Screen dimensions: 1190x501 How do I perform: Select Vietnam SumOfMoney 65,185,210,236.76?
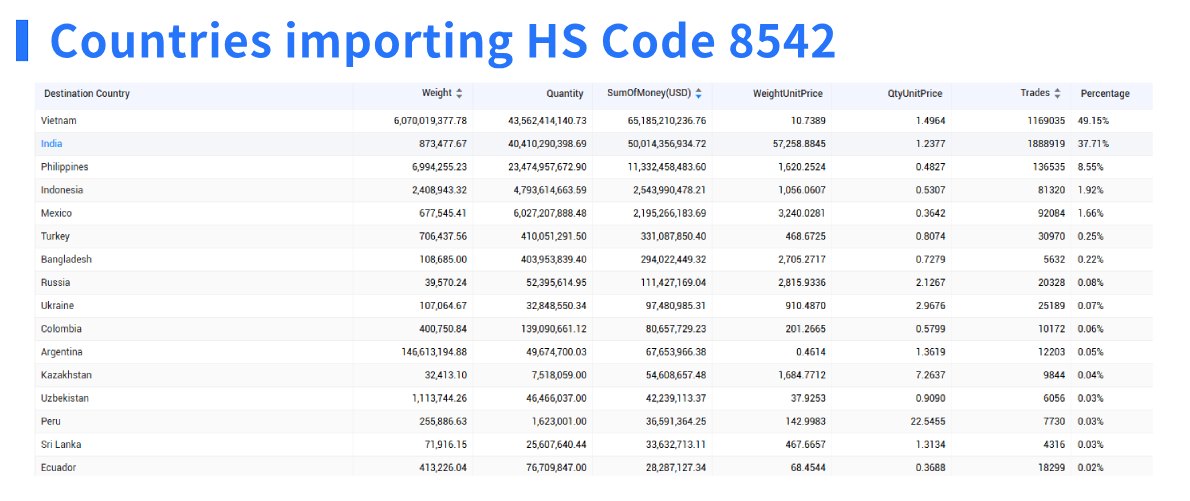[667, 121]
